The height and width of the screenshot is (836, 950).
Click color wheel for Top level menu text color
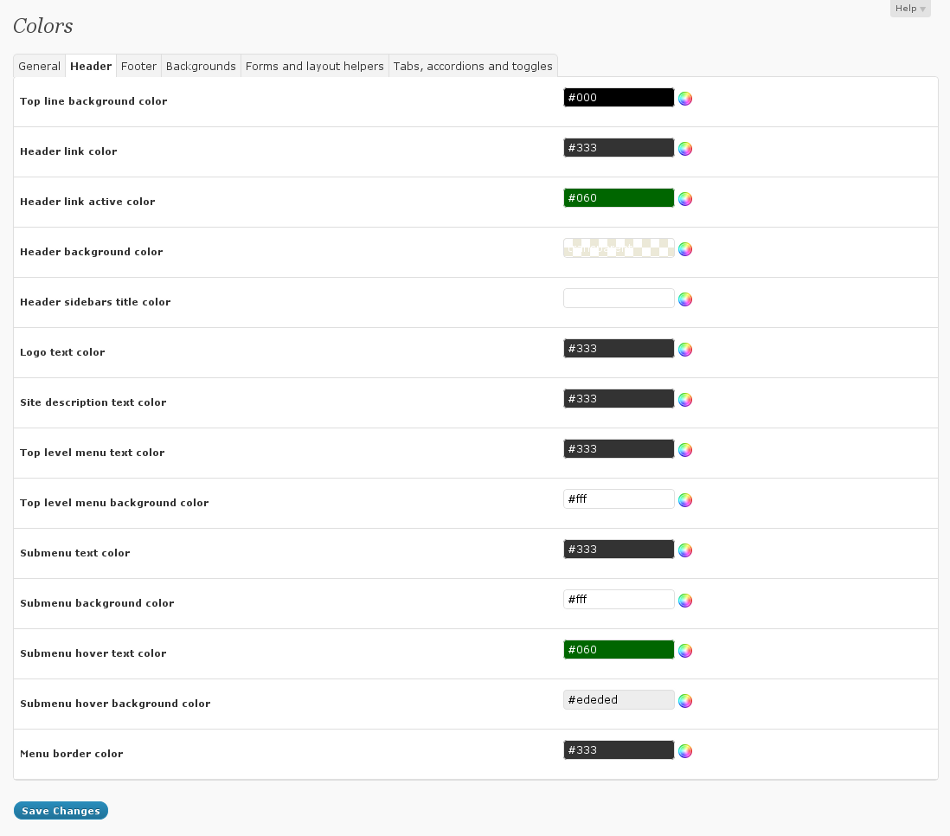(685, 450)
